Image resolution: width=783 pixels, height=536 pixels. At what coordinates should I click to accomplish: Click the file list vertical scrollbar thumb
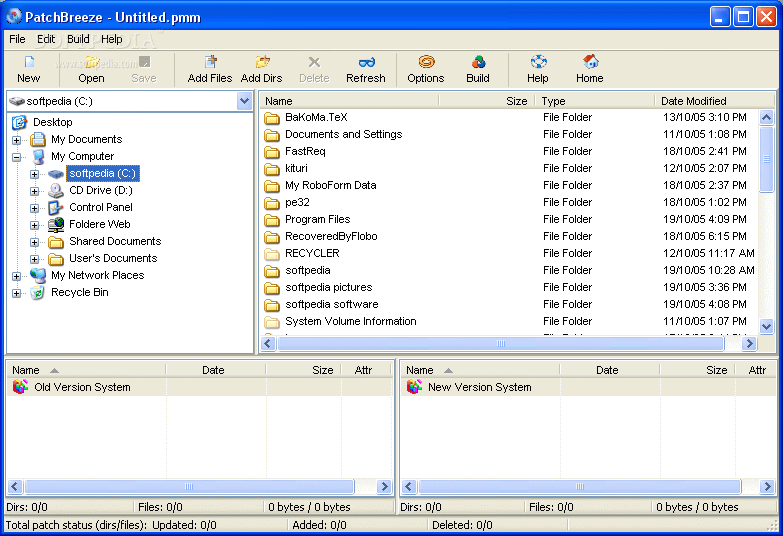[x=767, y=159]
